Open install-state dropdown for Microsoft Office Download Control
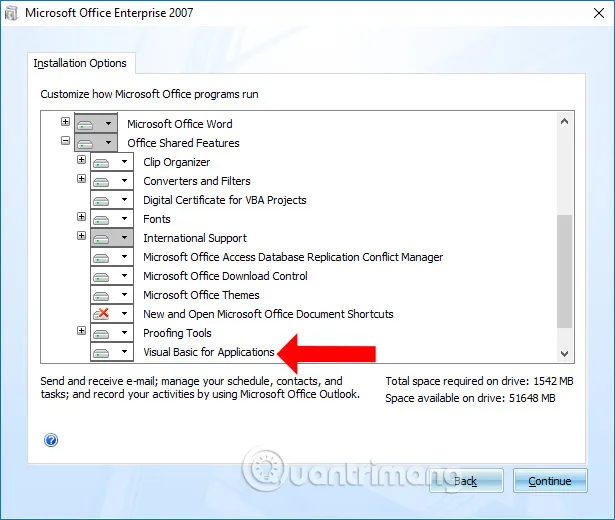This screenshot has width=615, height=520. (x=112, y=276)
